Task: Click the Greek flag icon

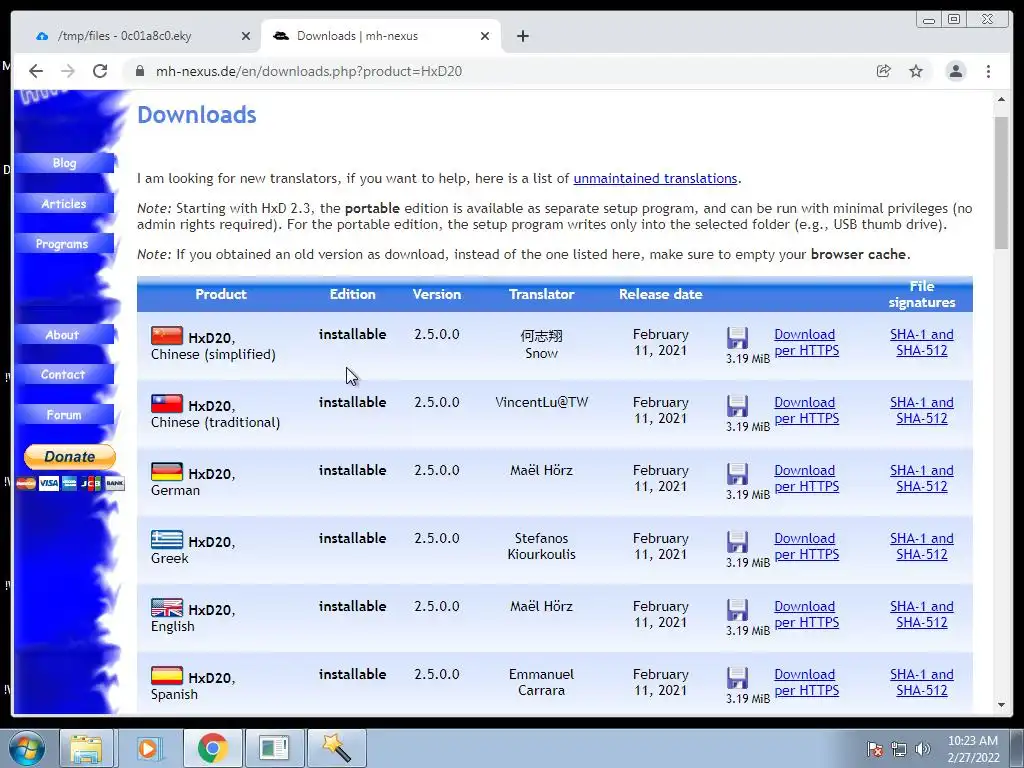Action: point(167,539)
